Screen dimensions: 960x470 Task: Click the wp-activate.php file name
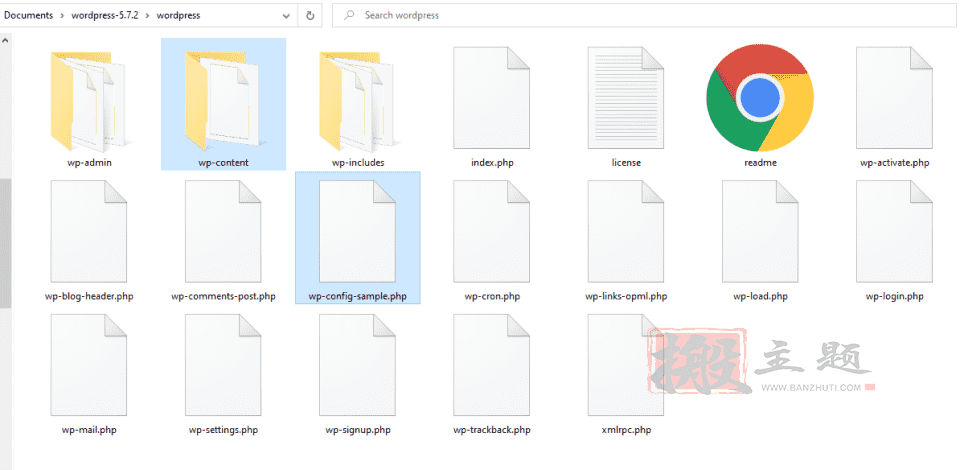click(894, 163)
